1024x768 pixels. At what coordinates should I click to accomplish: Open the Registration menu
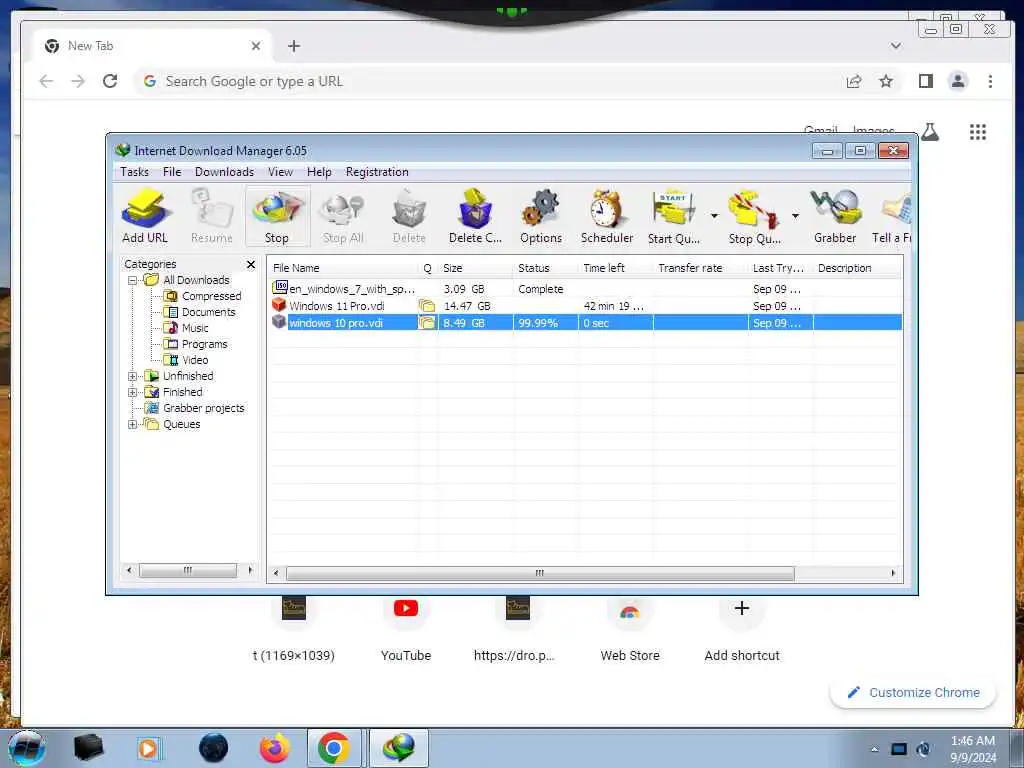(x=377, y=172)
